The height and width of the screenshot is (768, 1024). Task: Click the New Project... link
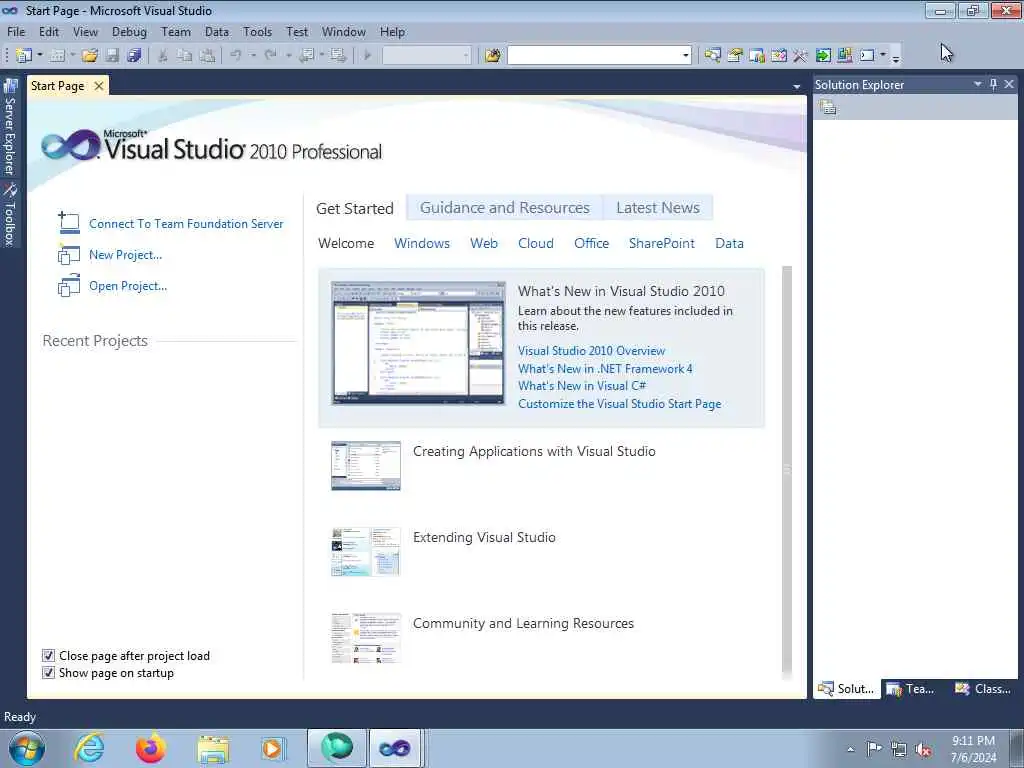pyautogui.click(x=125, y=255)
